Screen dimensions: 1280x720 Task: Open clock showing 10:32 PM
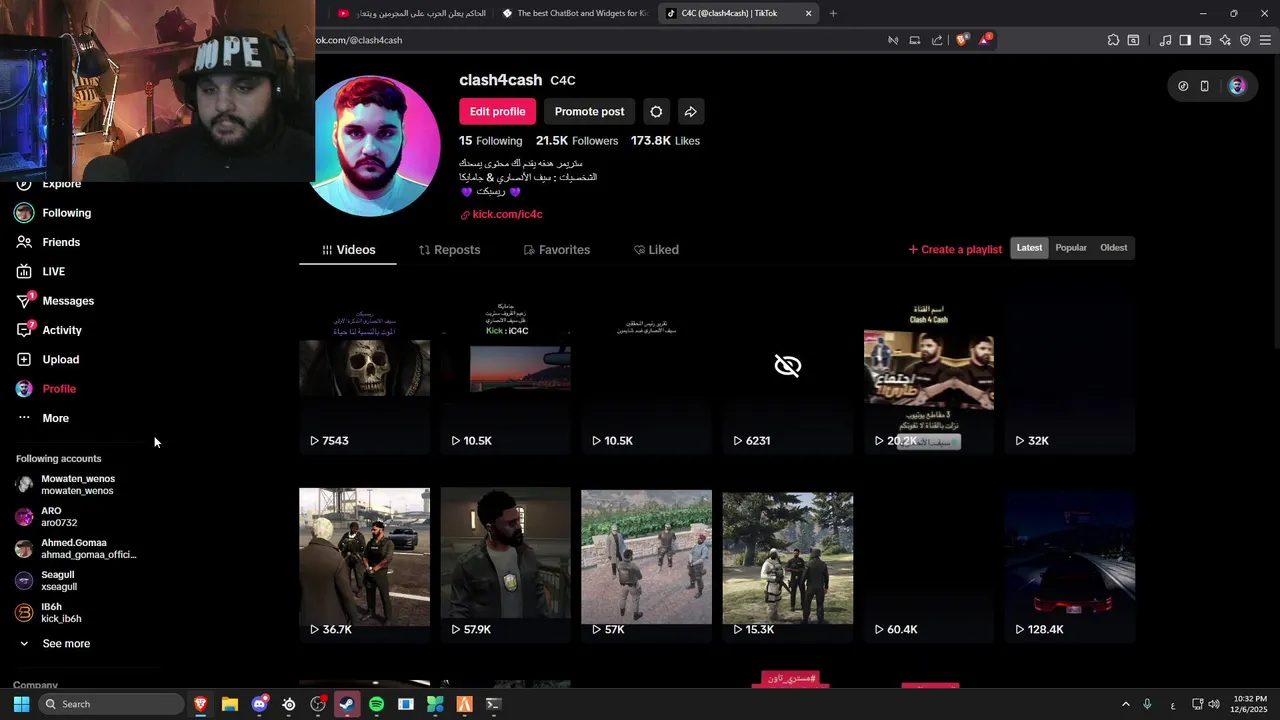coord(1249,704)
